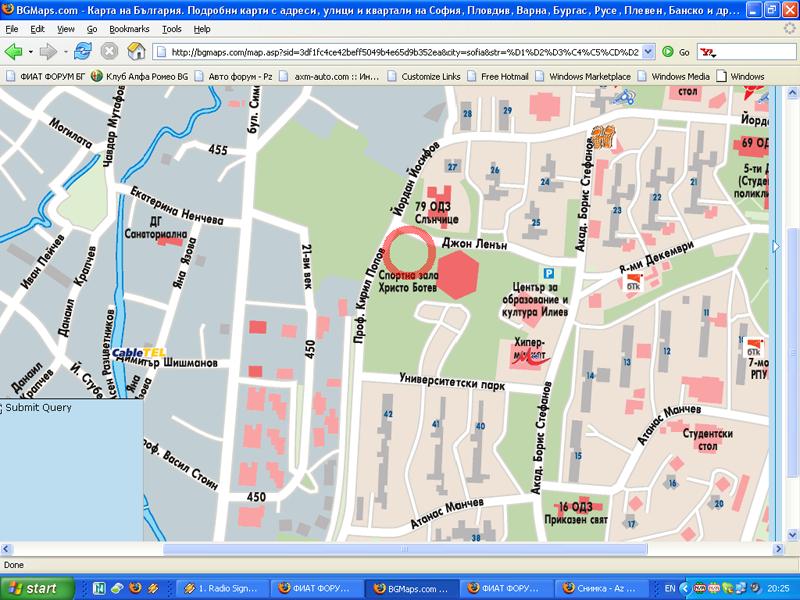Click the browser Back arrow button
The height and width of the screenshot is (600, 800).
coord(14,51)
